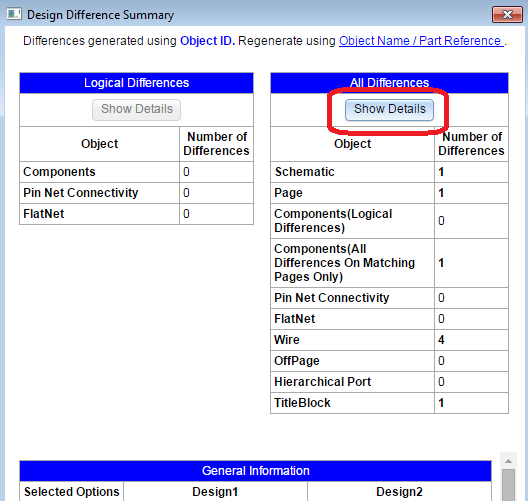Image resolution: width=528 pixels, height=501 pixels.
Task: Click Show Details under Logical Differences
Action: tap(136, 109)
